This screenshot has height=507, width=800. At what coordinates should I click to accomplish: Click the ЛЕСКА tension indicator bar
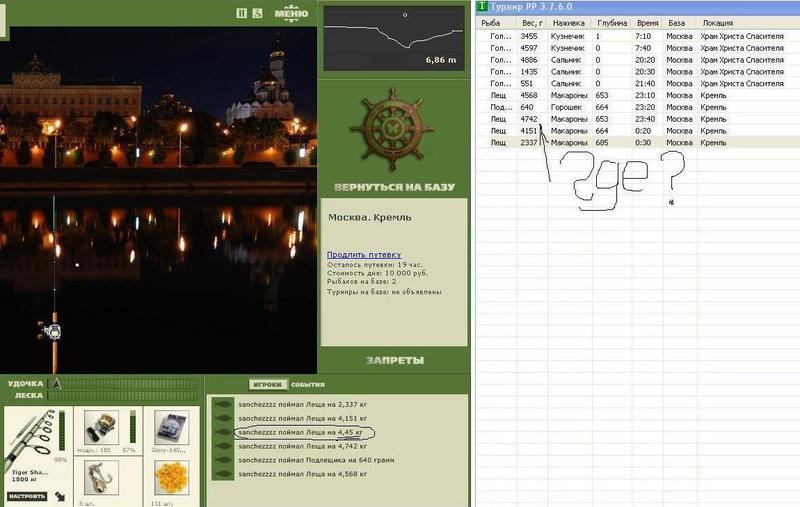tap(123, 395)
